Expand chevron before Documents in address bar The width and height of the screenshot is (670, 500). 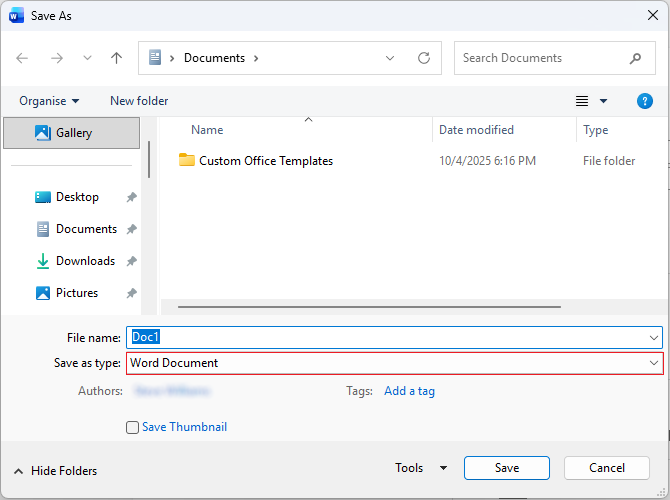click(172, 58)
